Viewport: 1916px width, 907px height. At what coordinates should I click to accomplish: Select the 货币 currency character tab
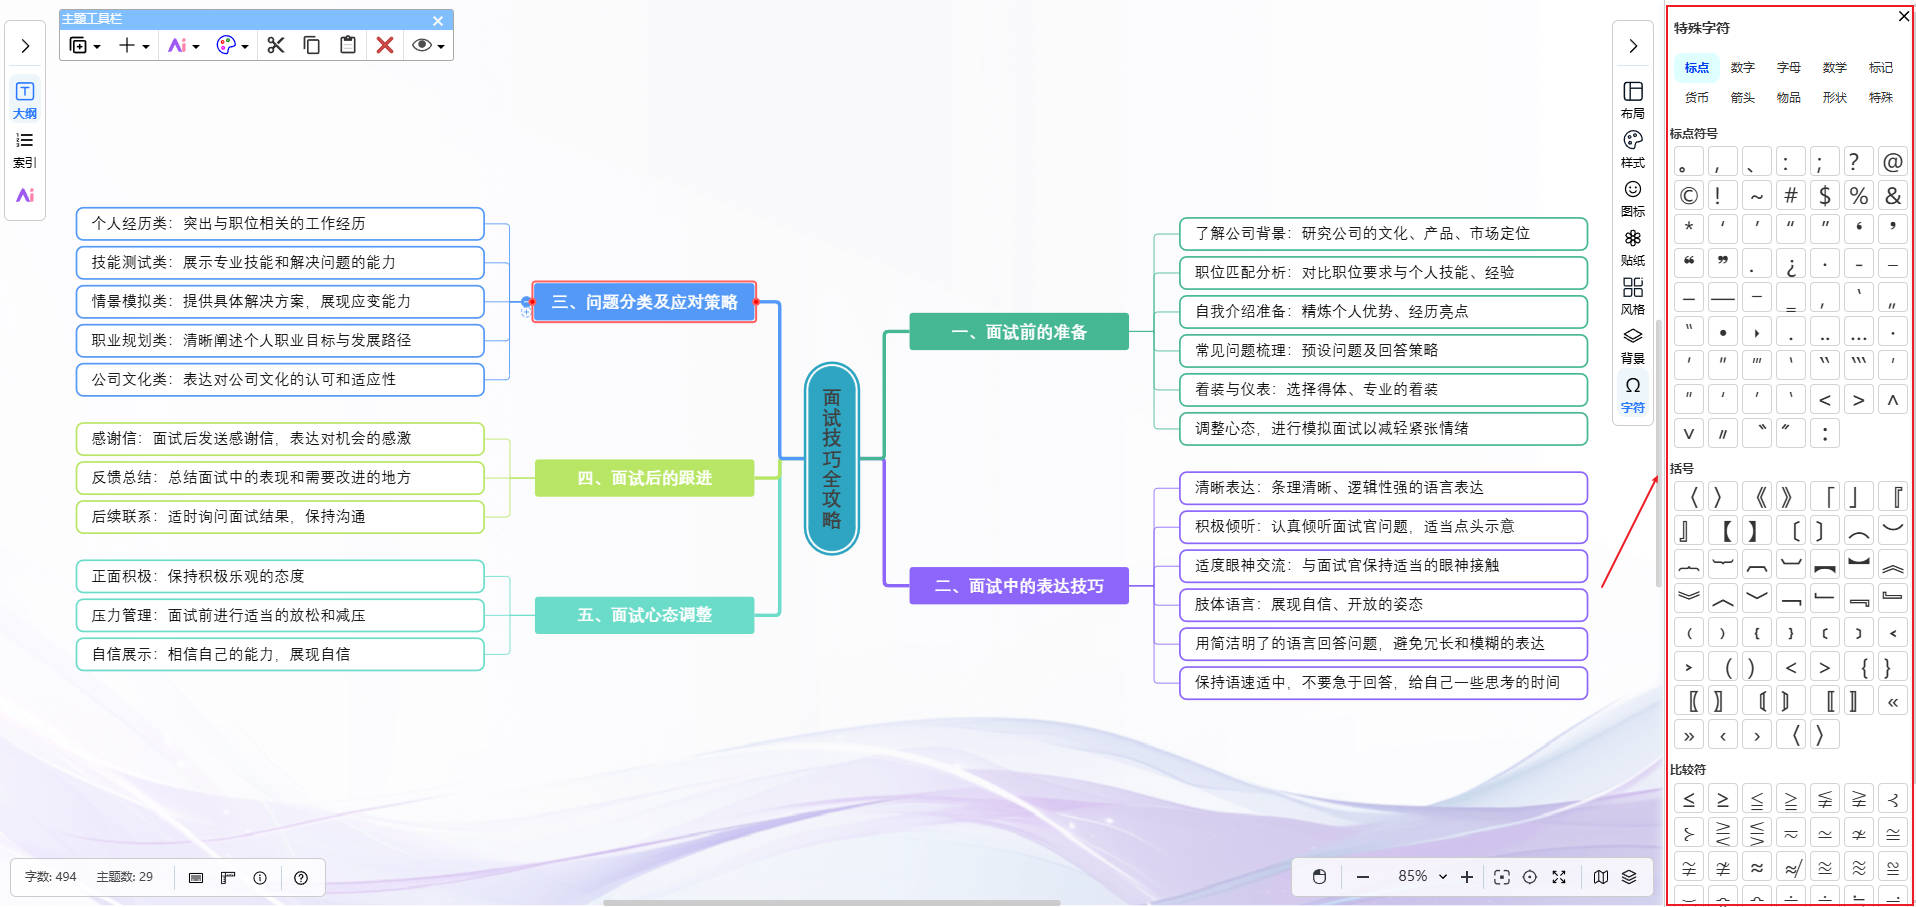pyautogui.click(x=1696, y=98)
